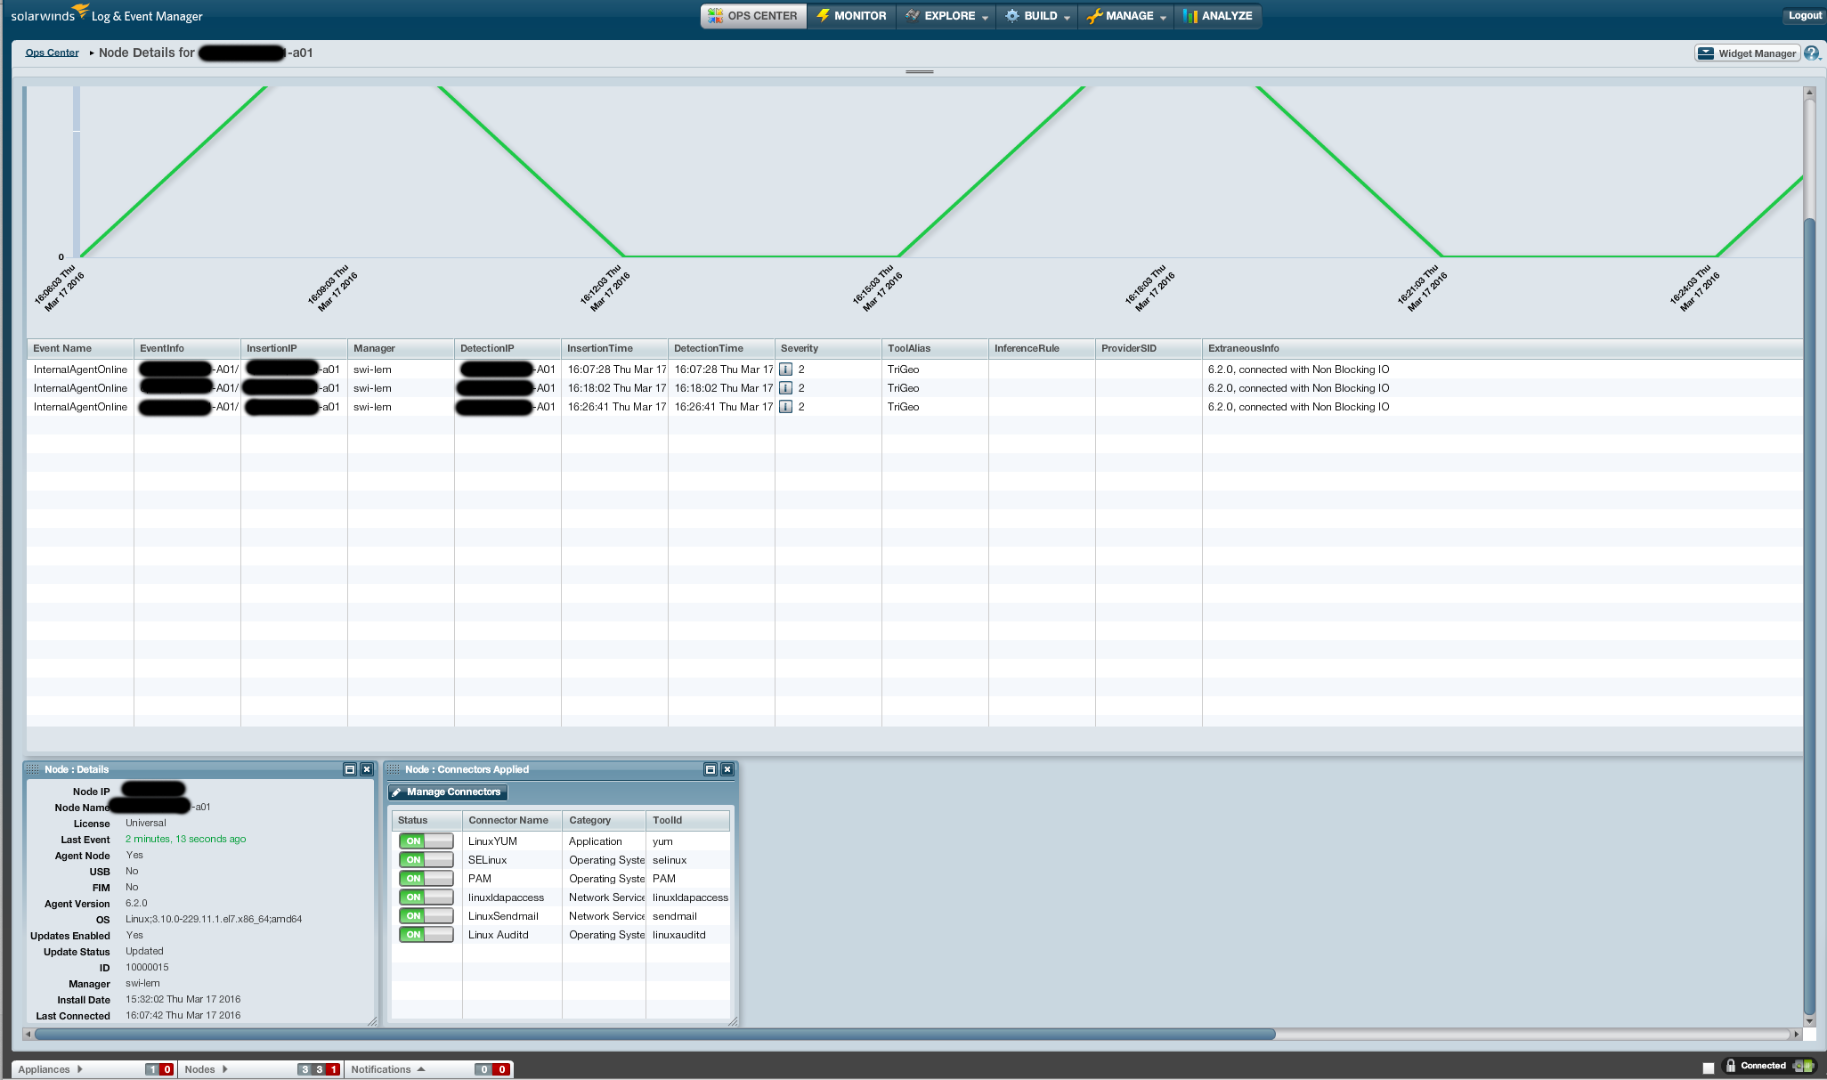The height and width of the screenshot is (1080, 1827).
Task: Click the Monitor lightning bolt icon
Action: [x=823, y=16]
